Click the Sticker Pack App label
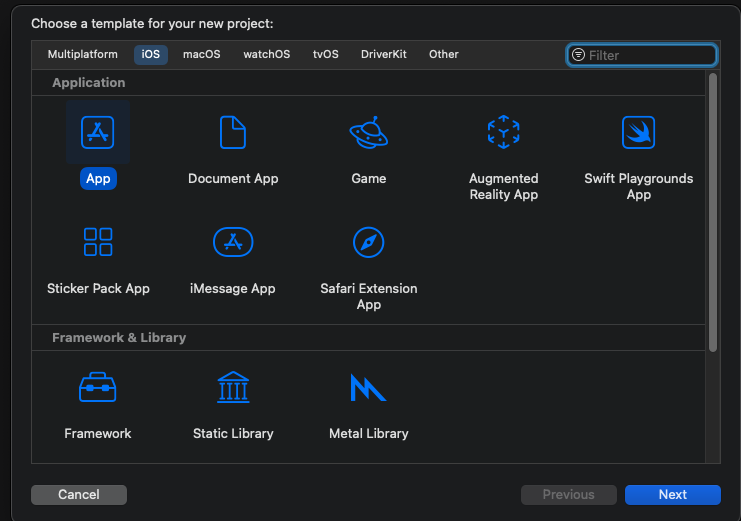Viewport: 741px width, 521px height. pyautogui.click(x=98, y=288)
